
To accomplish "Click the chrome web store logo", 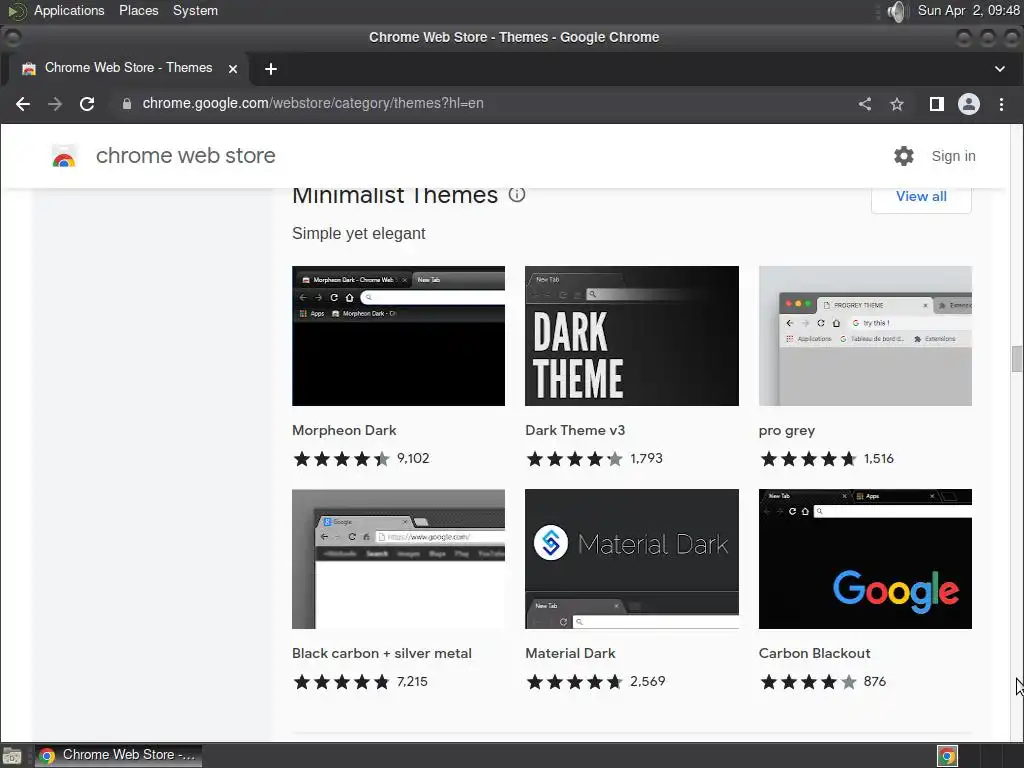I will click(64, 156).
